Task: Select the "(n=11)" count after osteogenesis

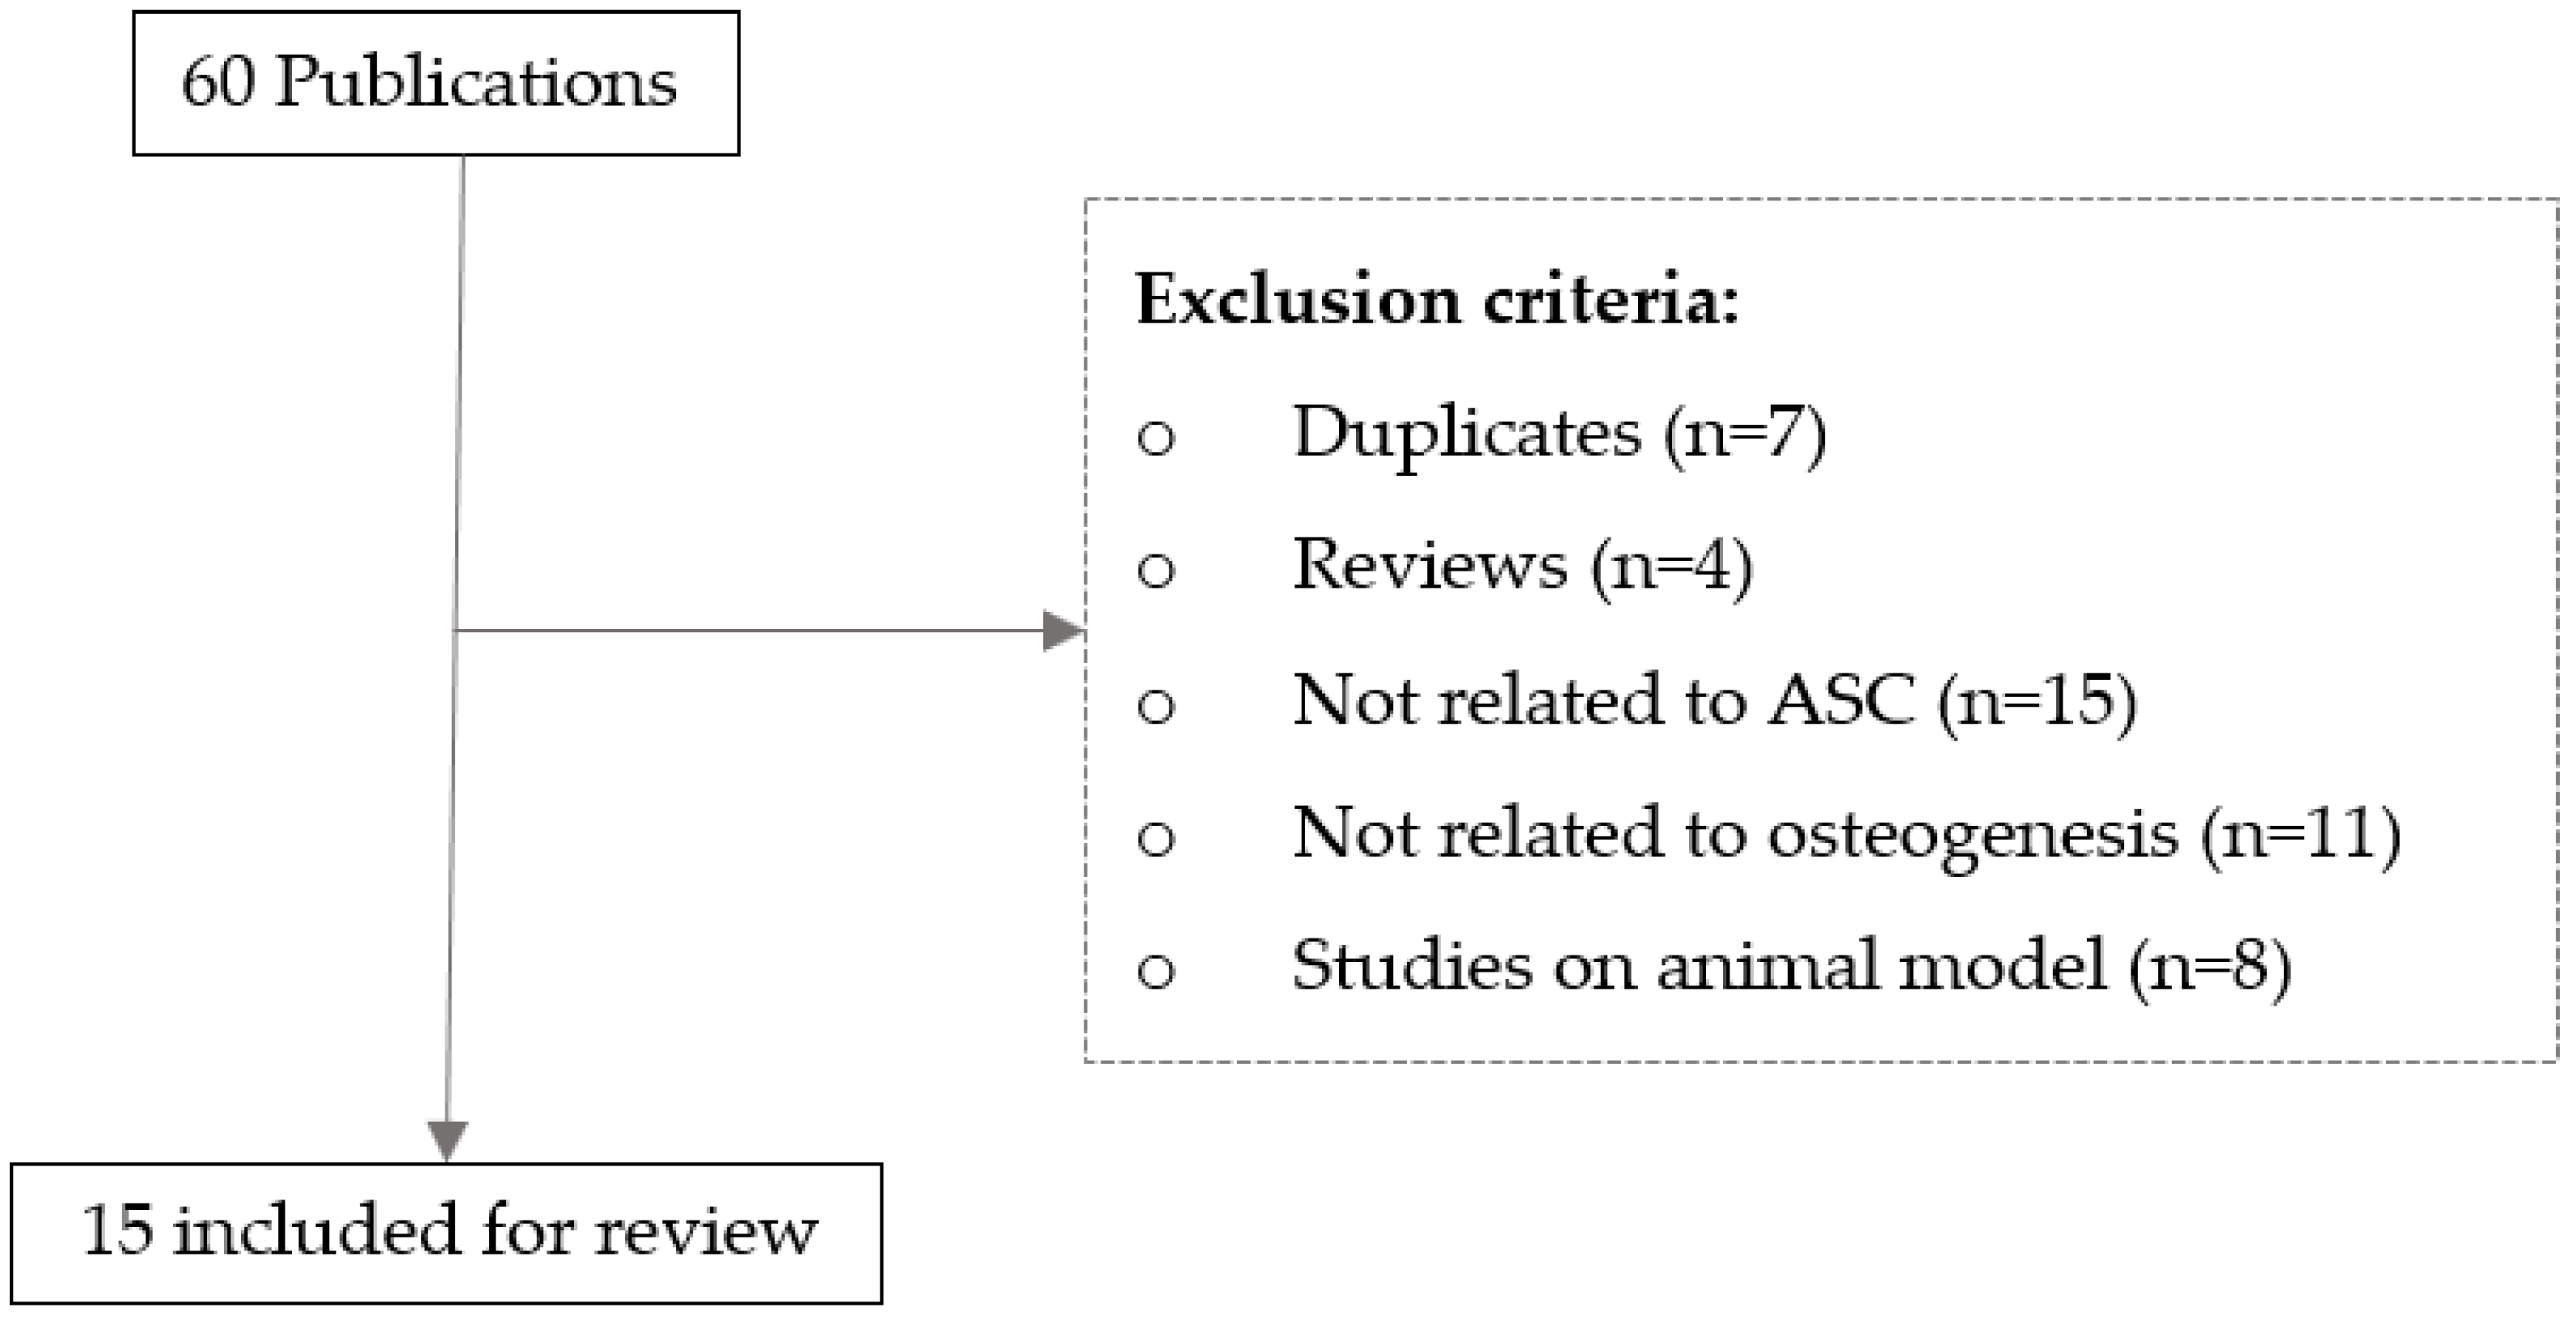Action: (x=2300, y=835)
